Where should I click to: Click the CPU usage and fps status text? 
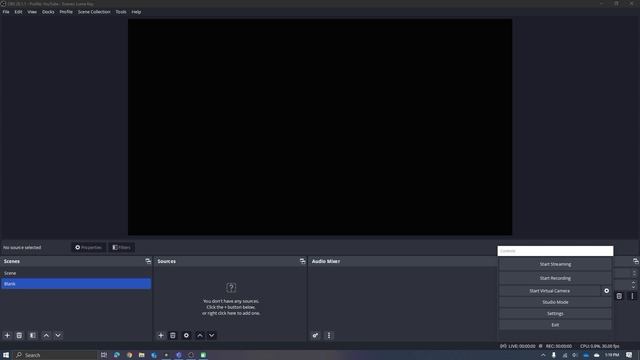599,346
